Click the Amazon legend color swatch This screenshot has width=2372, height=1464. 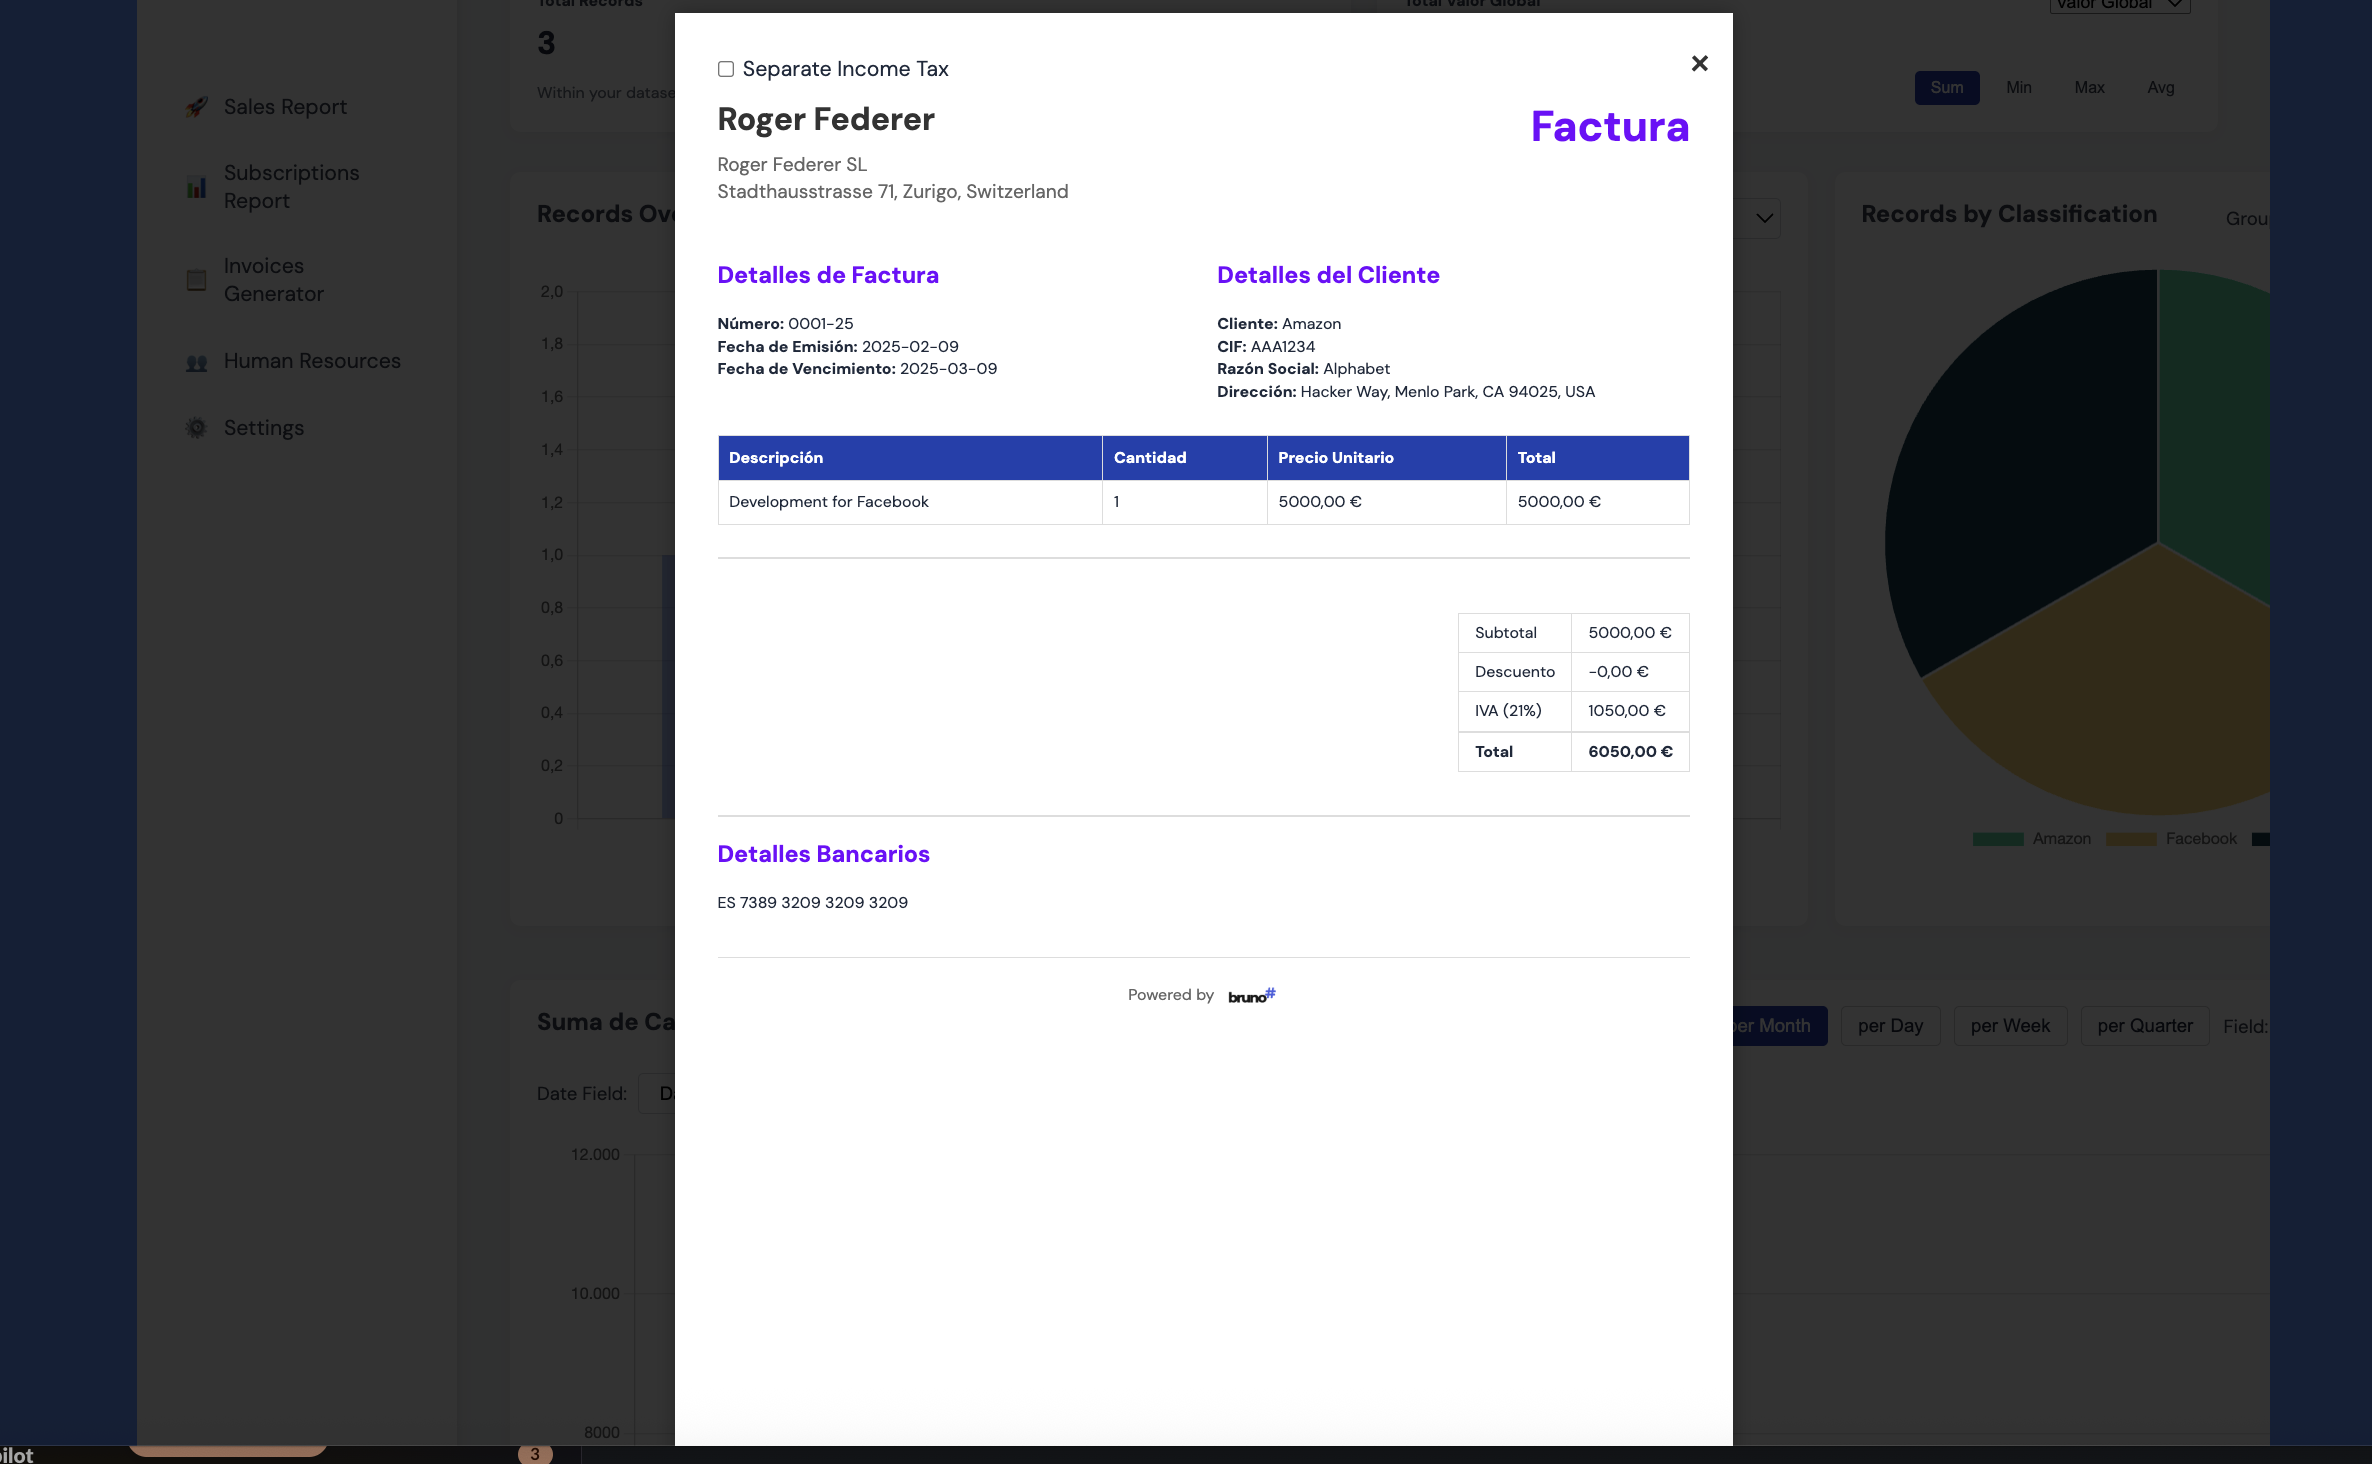click(x=1997, y=839)
